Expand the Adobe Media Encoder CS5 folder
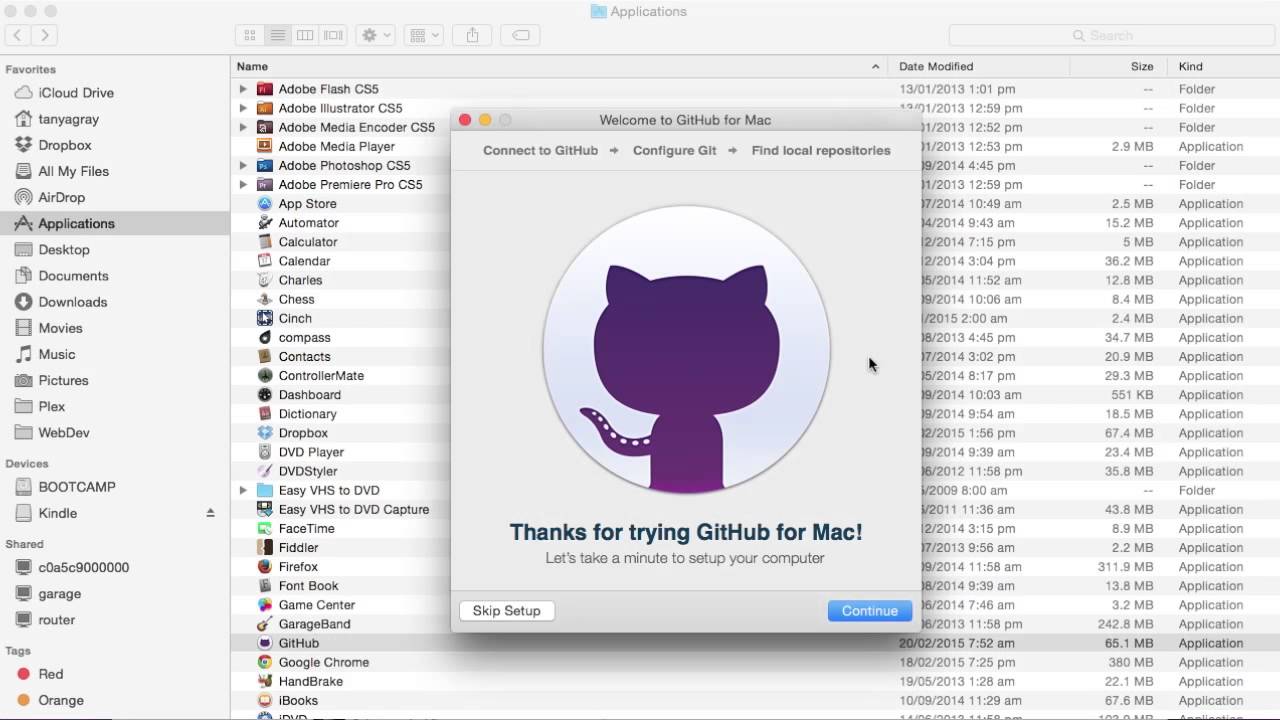The width and height of the screenshot is (1280, 720). click(x=243, y=127)
